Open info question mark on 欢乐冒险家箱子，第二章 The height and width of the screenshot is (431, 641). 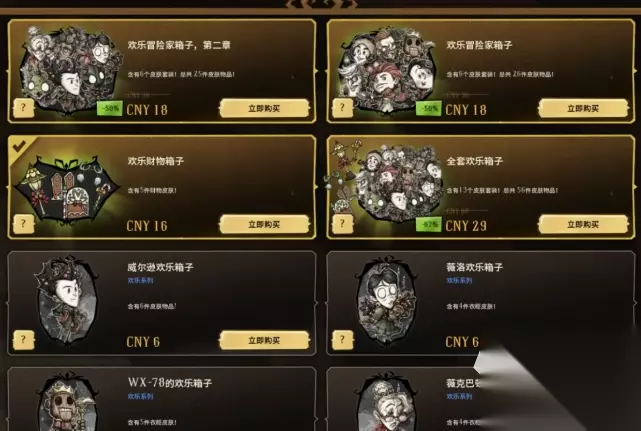tap(23, 108)
